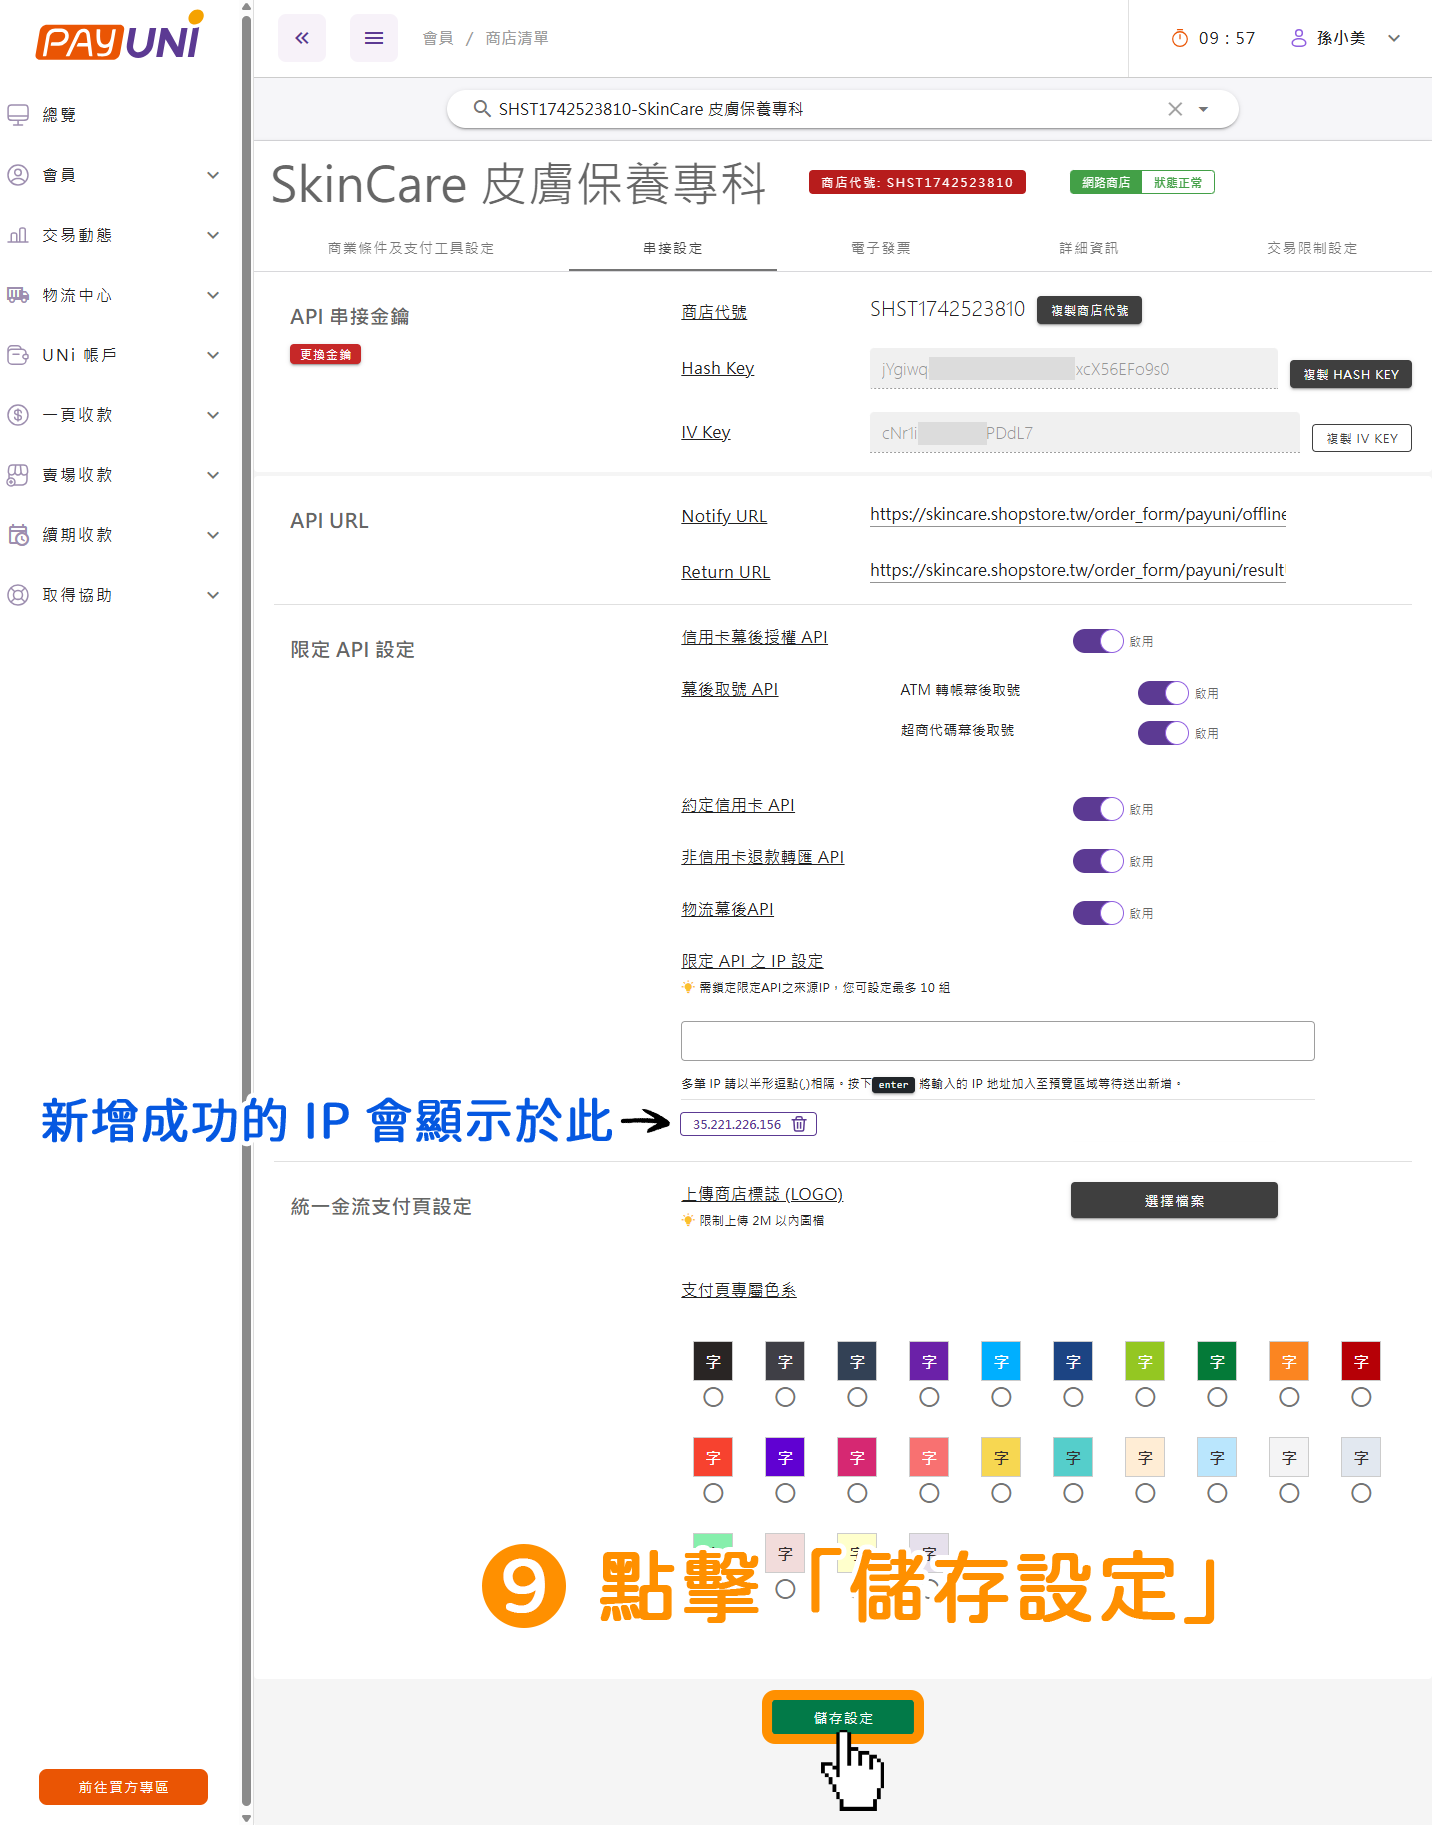Switch to 詳細資訊 tab
This screenshot has height=1825, width=1432.
click(x=1089, y=248)
